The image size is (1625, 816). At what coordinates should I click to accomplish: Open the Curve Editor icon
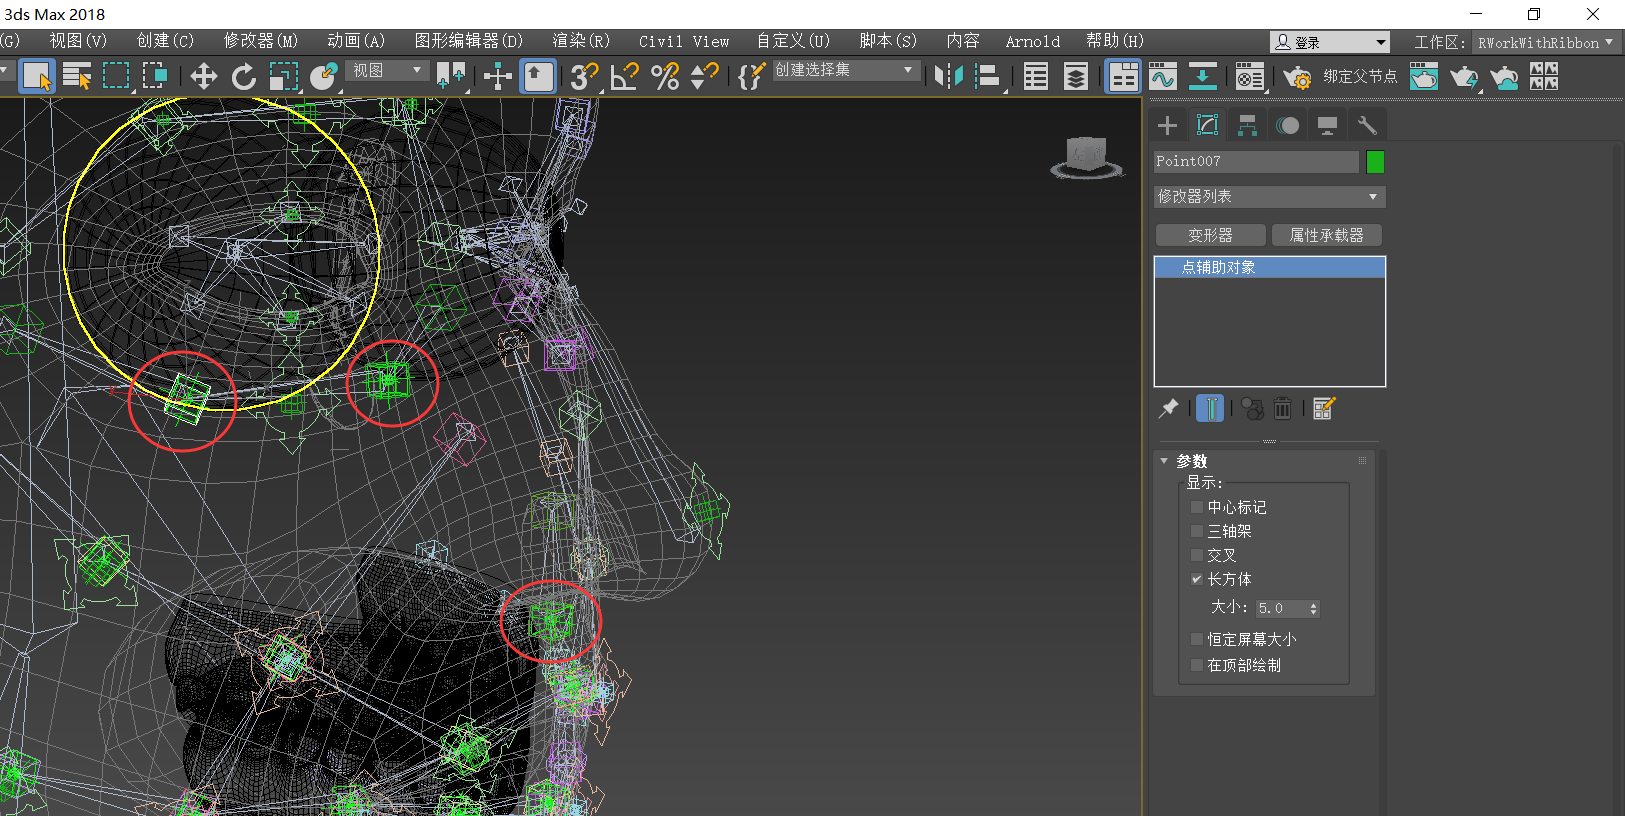(x=1163, y=77)
